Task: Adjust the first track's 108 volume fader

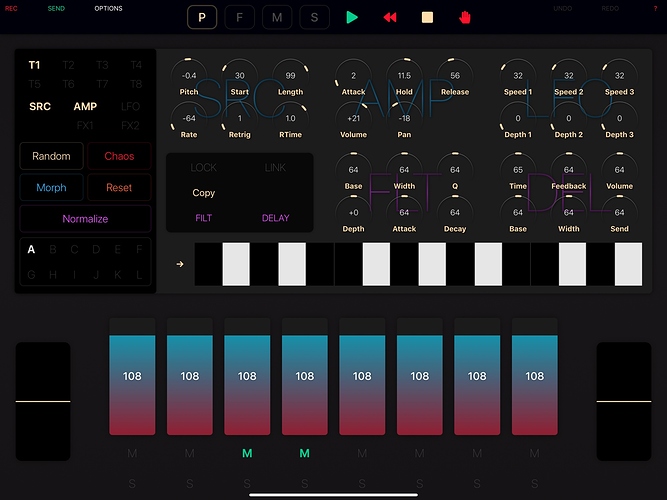Action: (x=132, y=377)
